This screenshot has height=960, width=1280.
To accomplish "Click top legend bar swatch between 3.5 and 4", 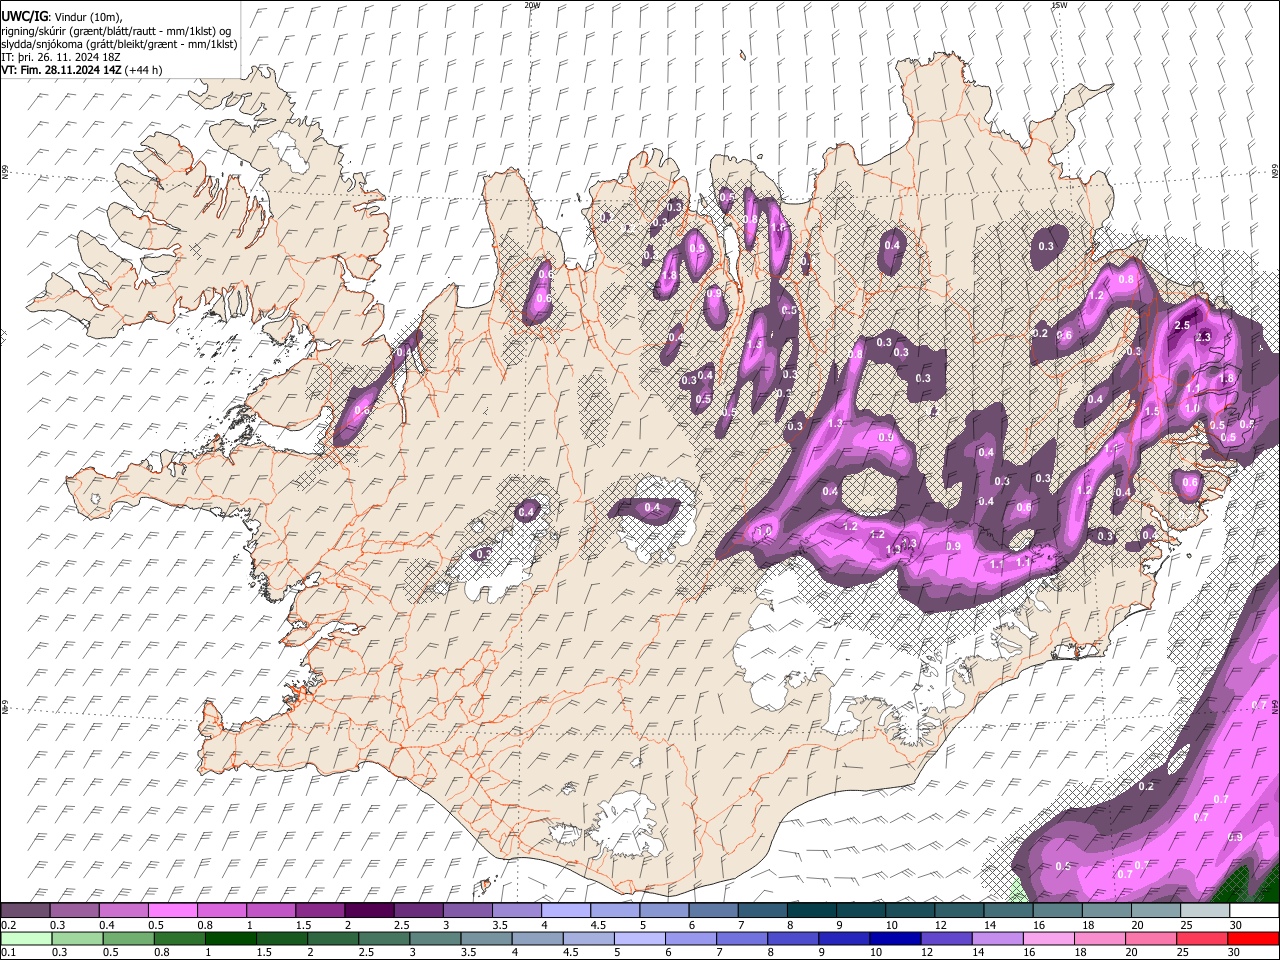I will [517, 911].
